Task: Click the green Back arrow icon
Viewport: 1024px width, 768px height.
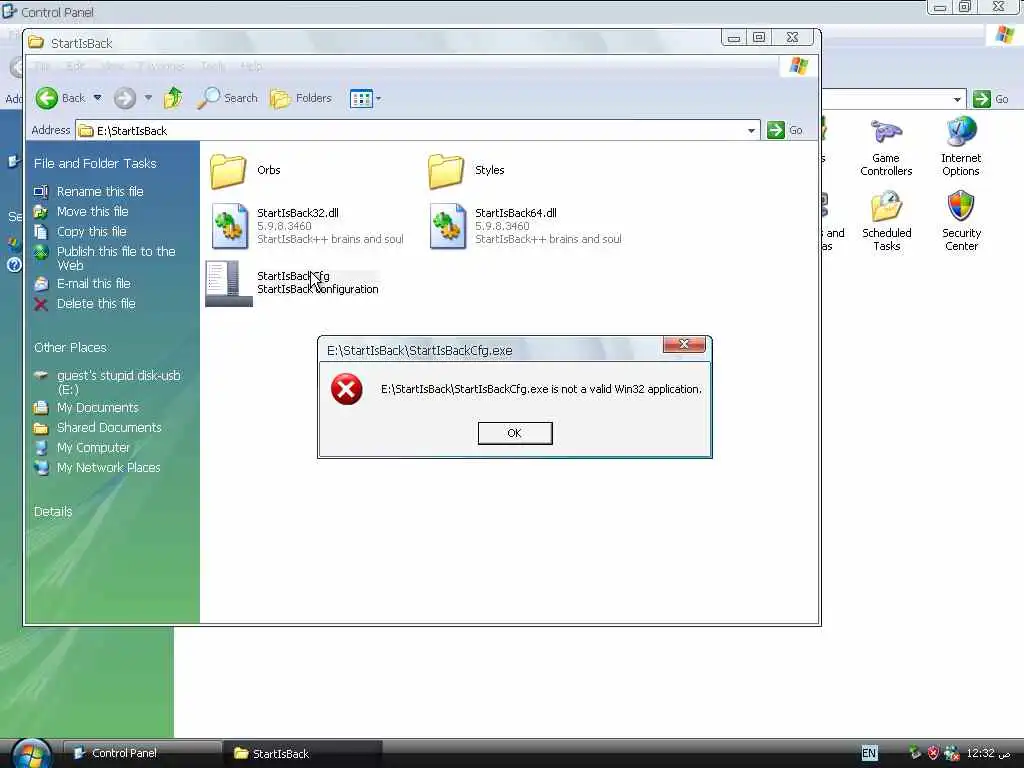Action: [x=47, y=98]
